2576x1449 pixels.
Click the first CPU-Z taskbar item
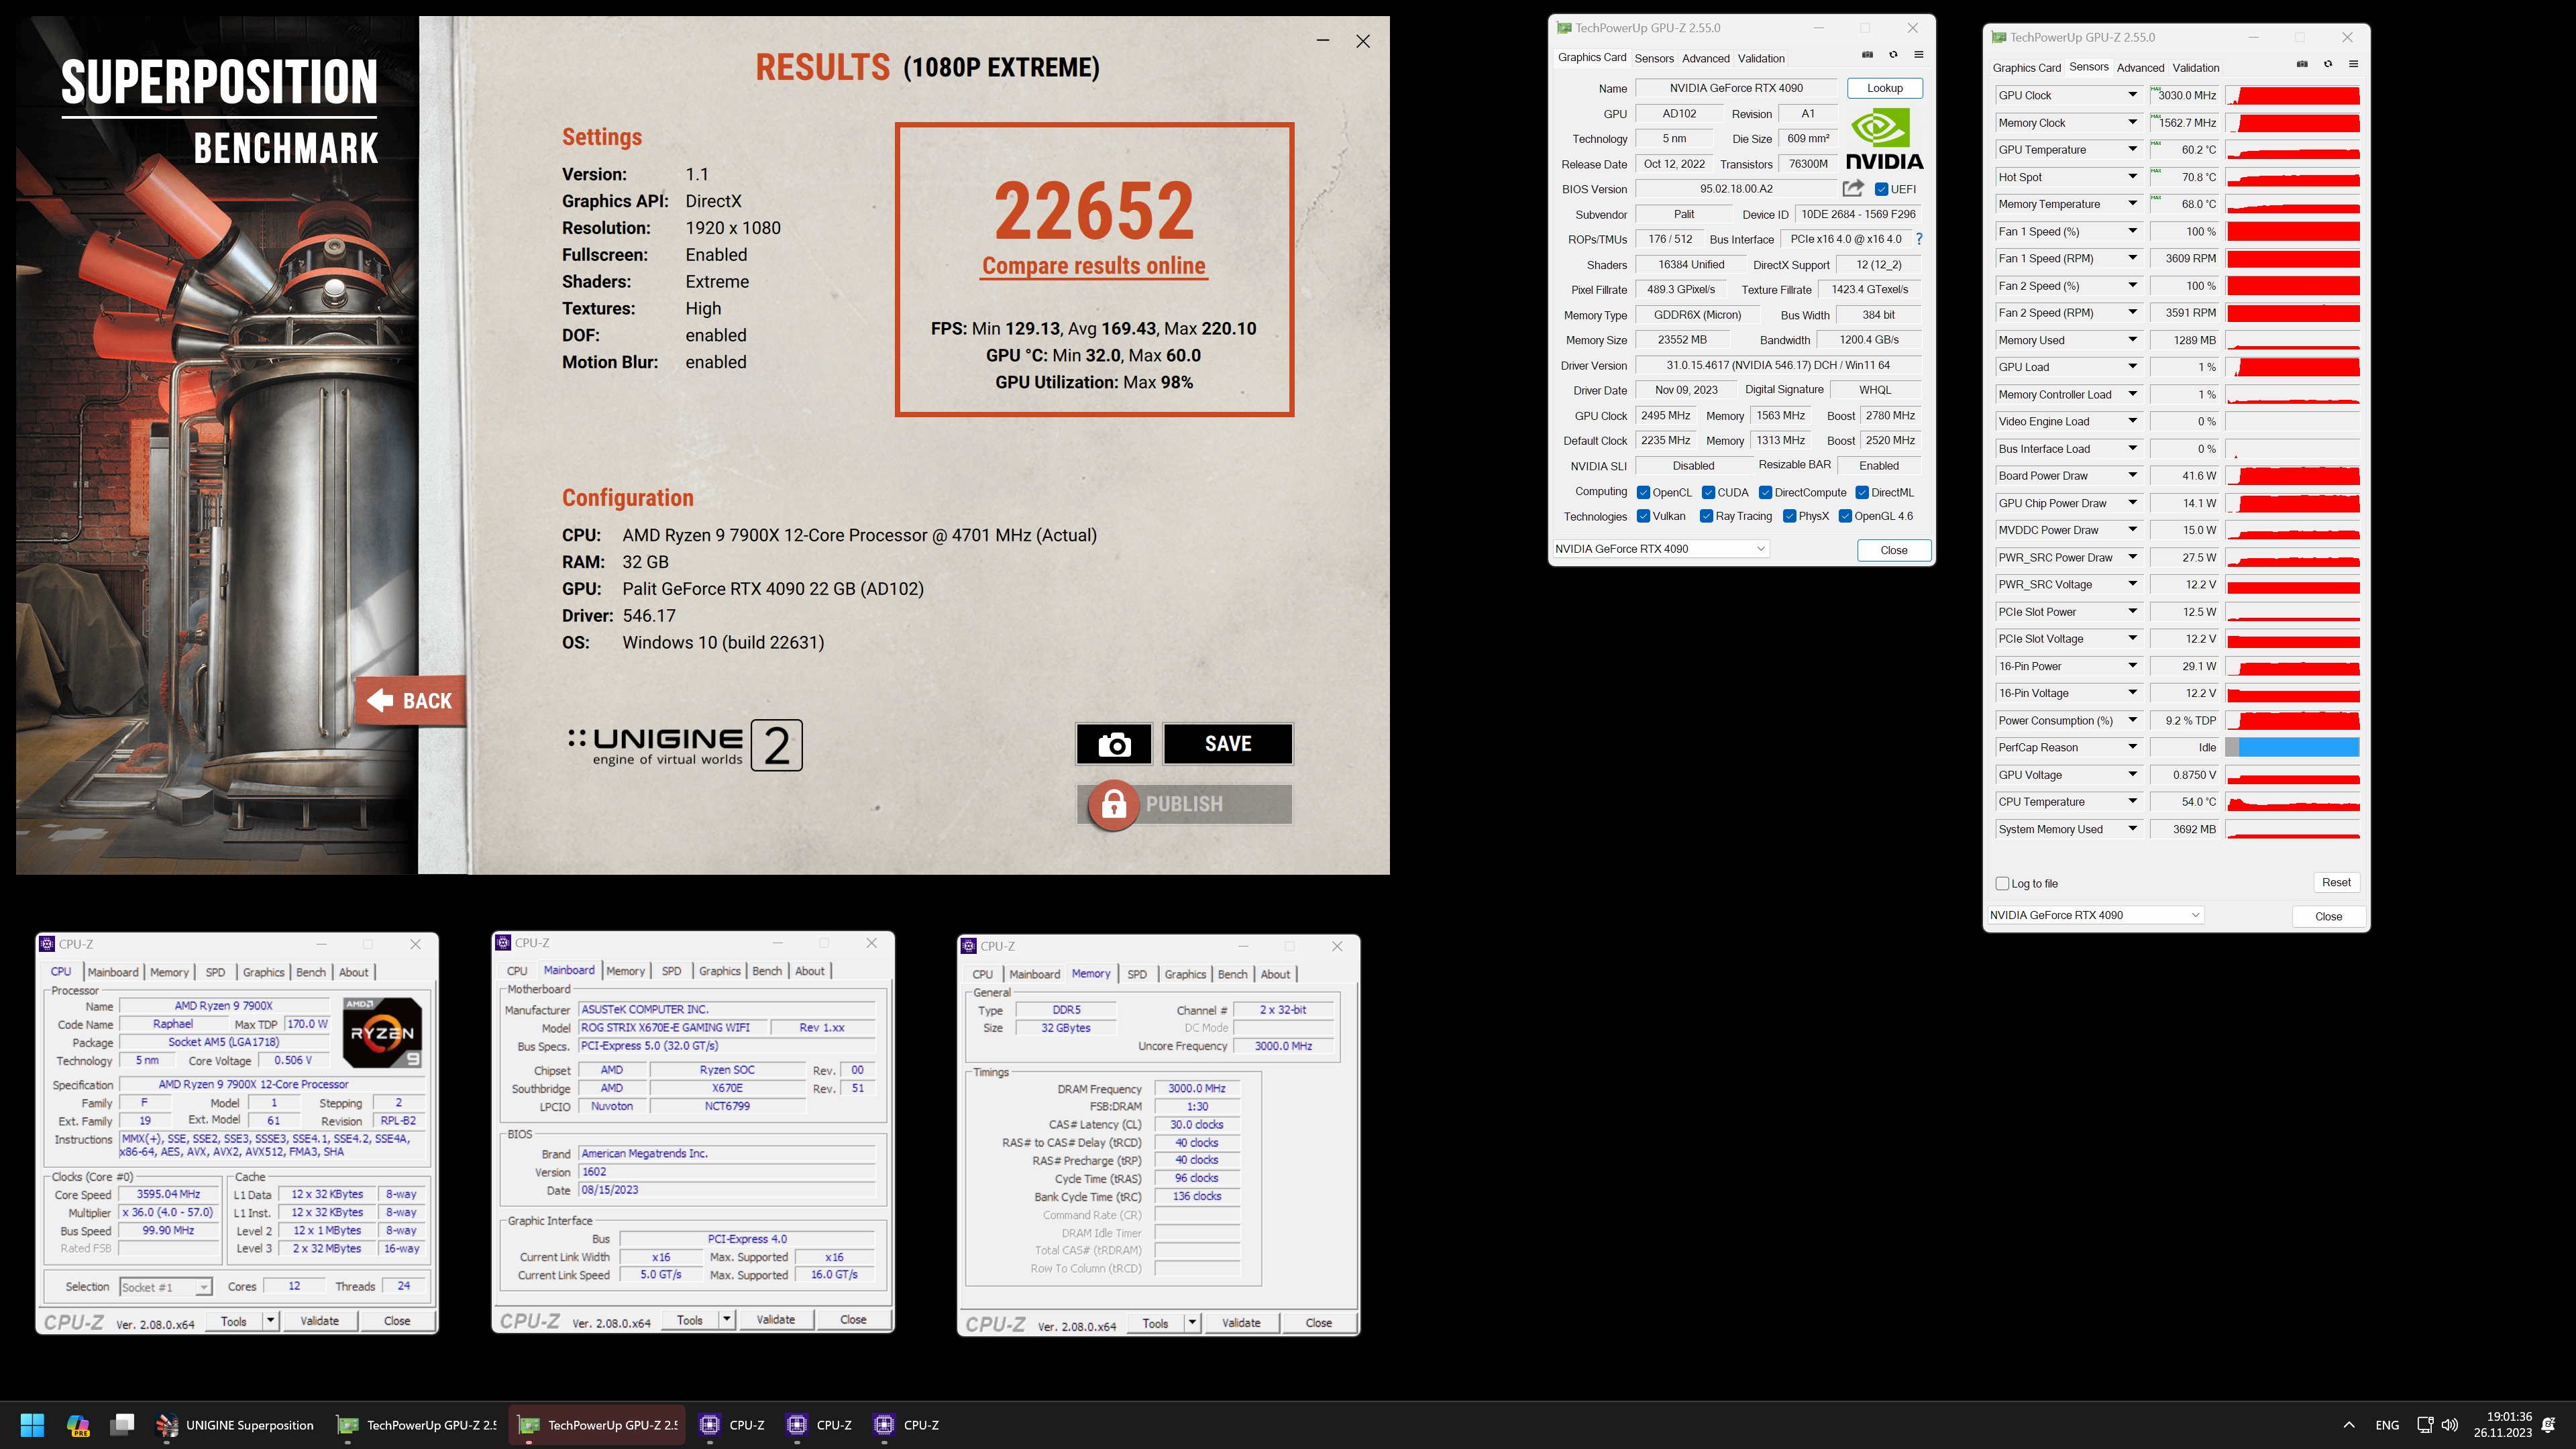click(733, 1425)
